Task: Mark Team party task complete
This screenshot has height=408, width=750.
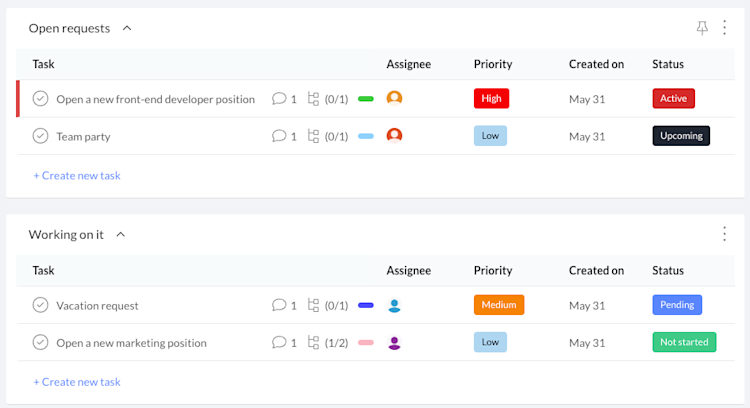Action: tap(40, 136)
